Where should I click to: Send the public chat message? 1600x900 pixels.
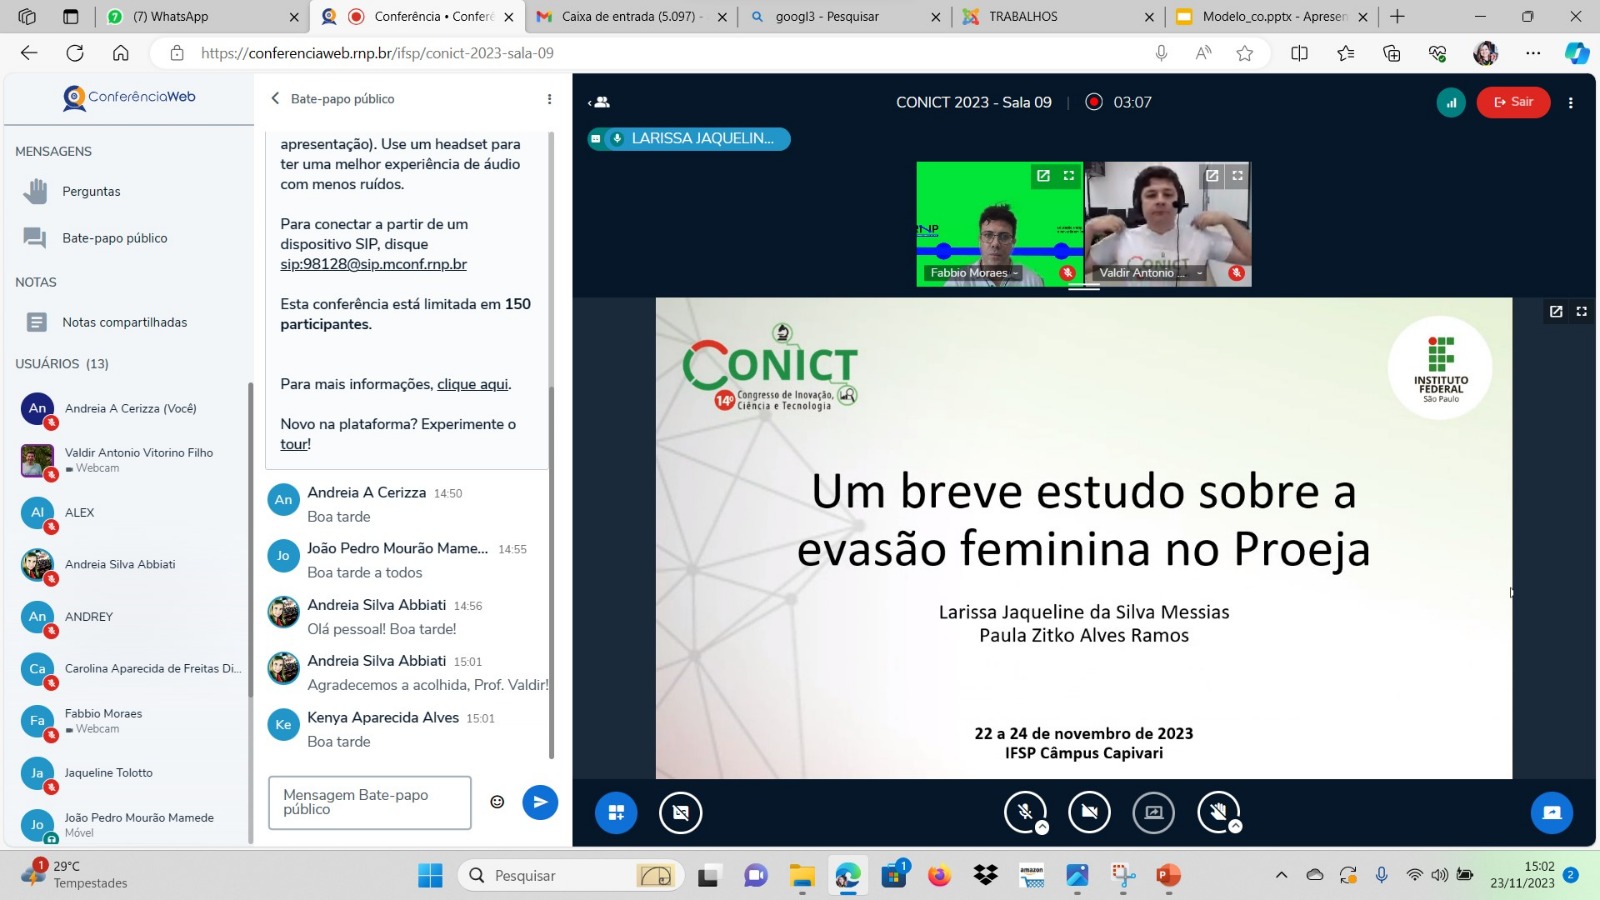pos(540,802)
